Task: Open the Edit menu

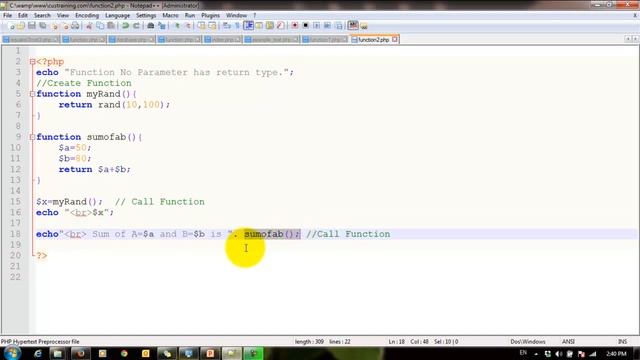Action: click(x=23, y=16)
